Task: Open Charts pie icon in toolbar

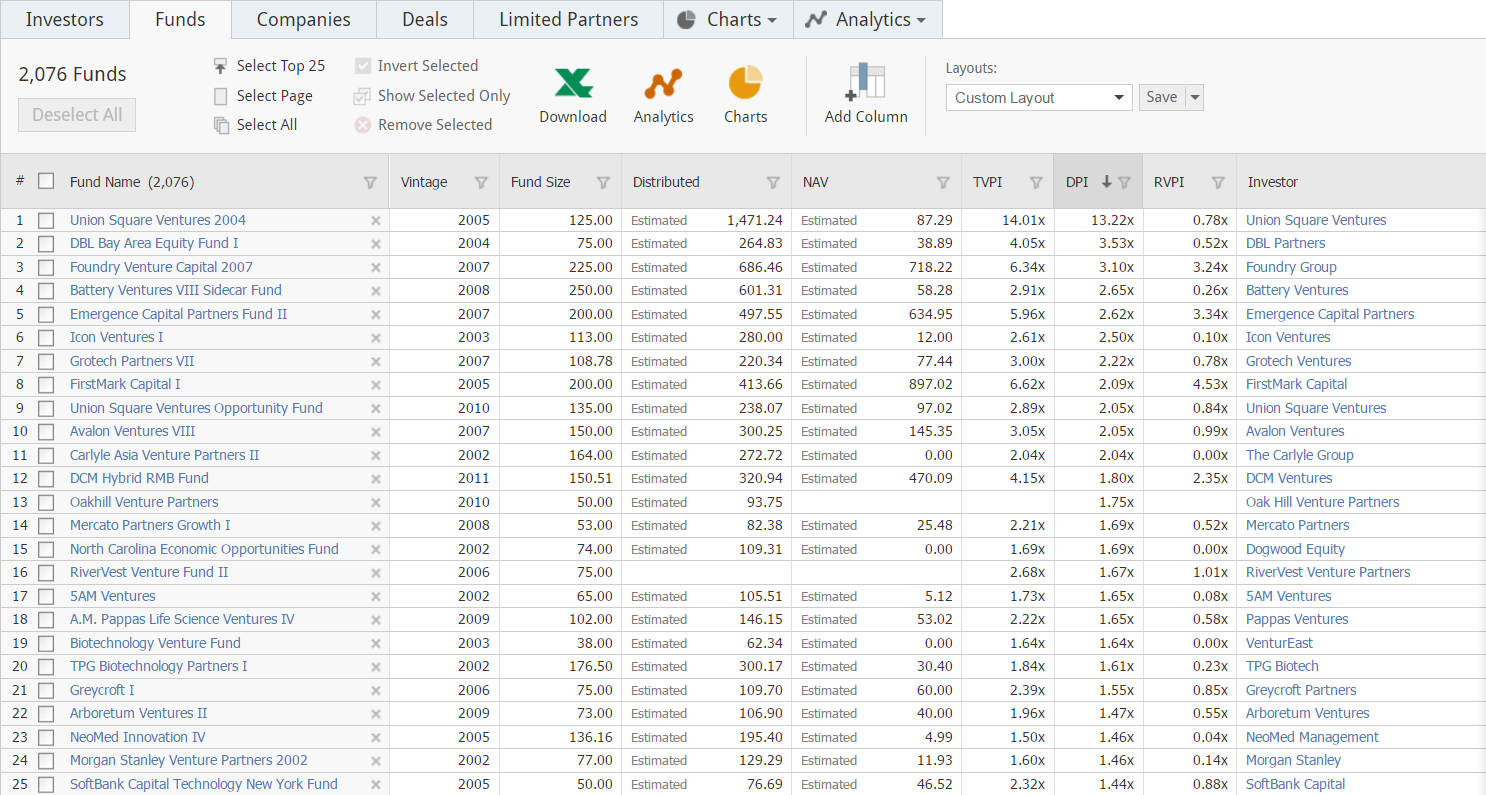Action: [745, 82]
